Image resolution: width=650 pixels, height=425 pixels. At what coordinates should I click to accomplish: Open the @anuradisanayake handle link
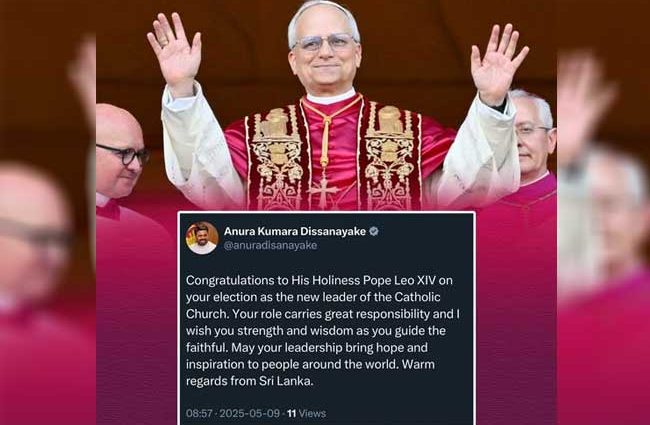(x=270, y=245)
